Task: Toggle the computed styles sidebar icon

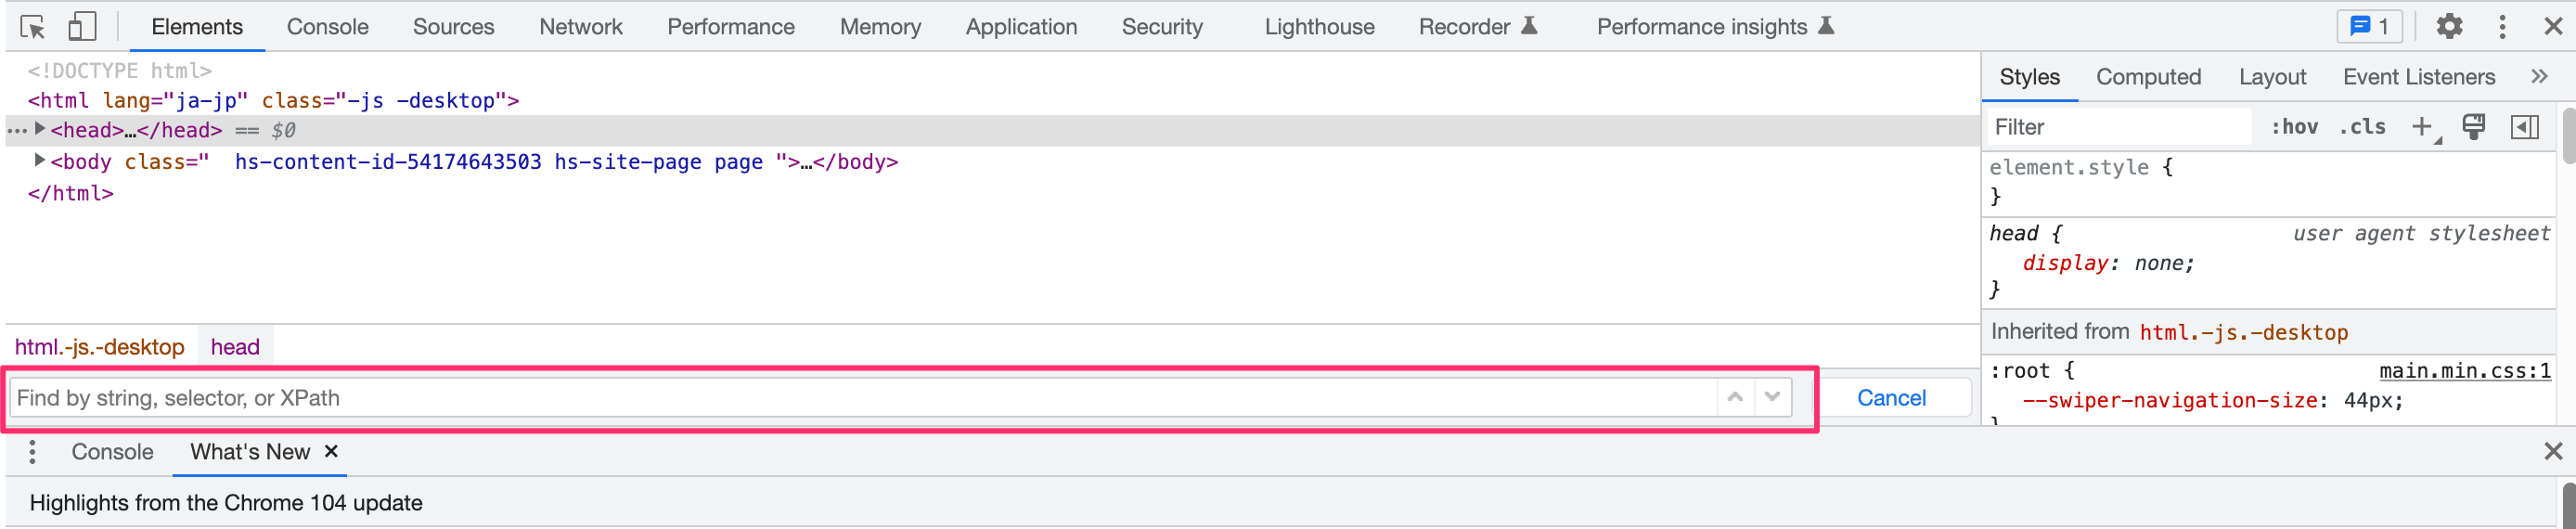Action: pyautogui.click(x=2524, y=127)
